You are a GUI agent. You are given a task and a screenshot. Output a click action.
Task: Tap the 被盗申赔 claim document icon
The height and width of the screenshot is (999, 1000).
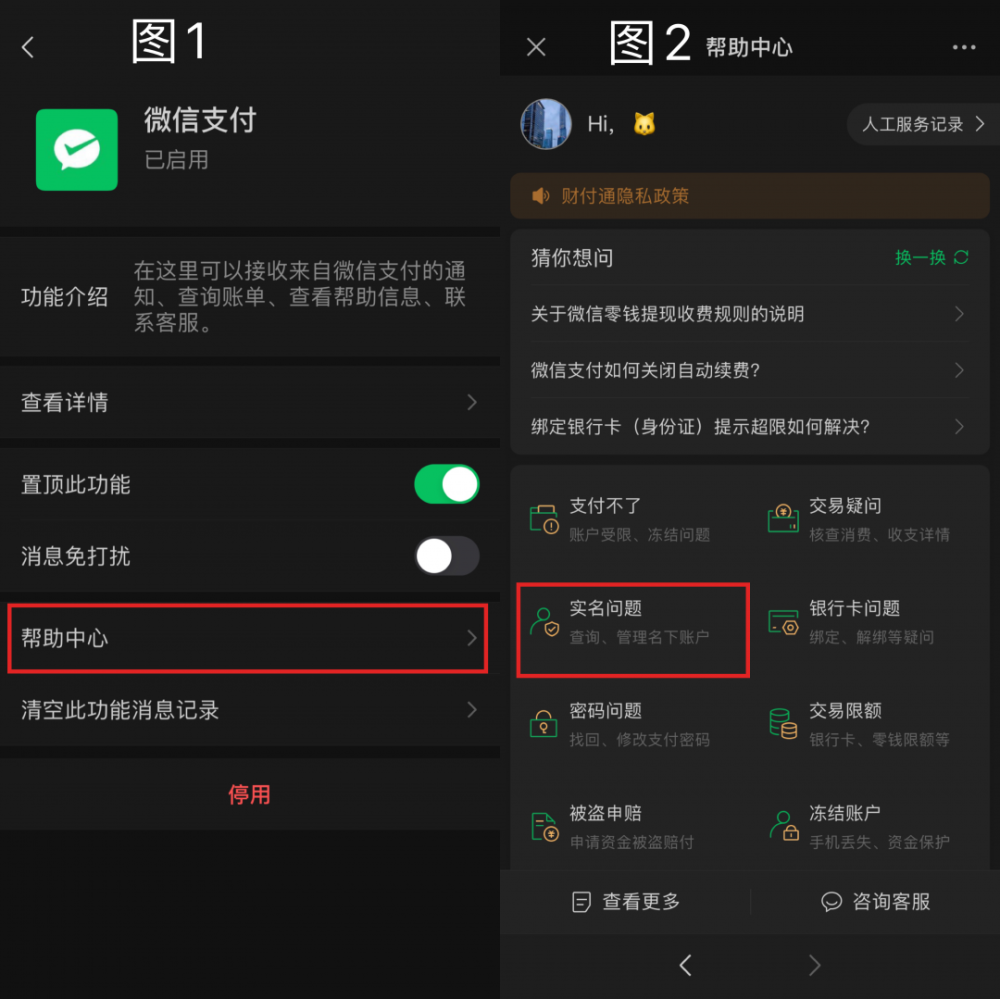pyautogui.click(x=545, y=827)
